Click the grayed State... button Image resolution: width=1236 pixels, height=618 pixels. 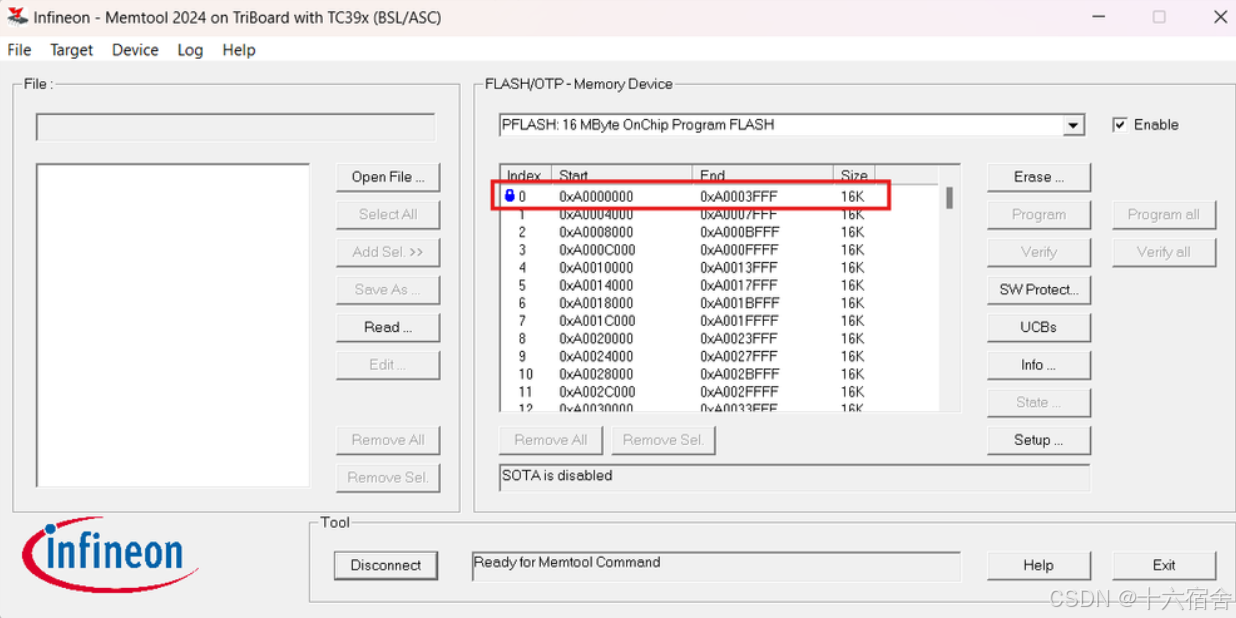click(x=1038, y=402)
